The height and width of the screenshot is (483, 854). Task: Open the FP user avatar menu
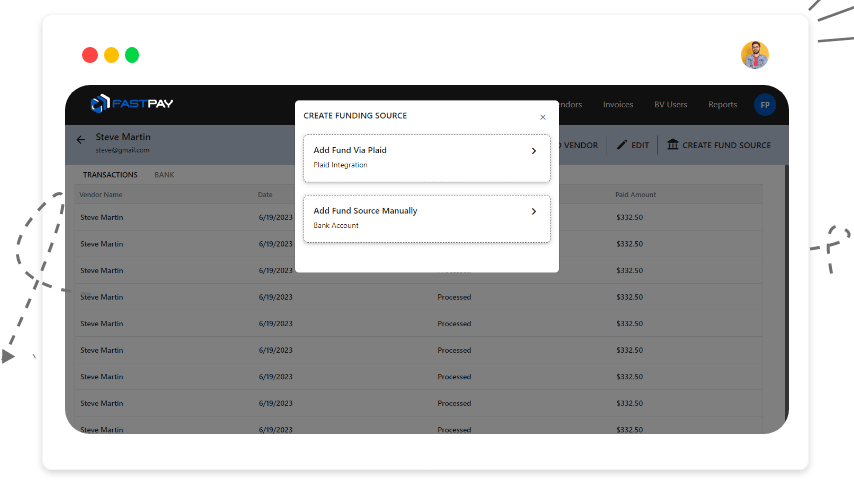(764, 105)
